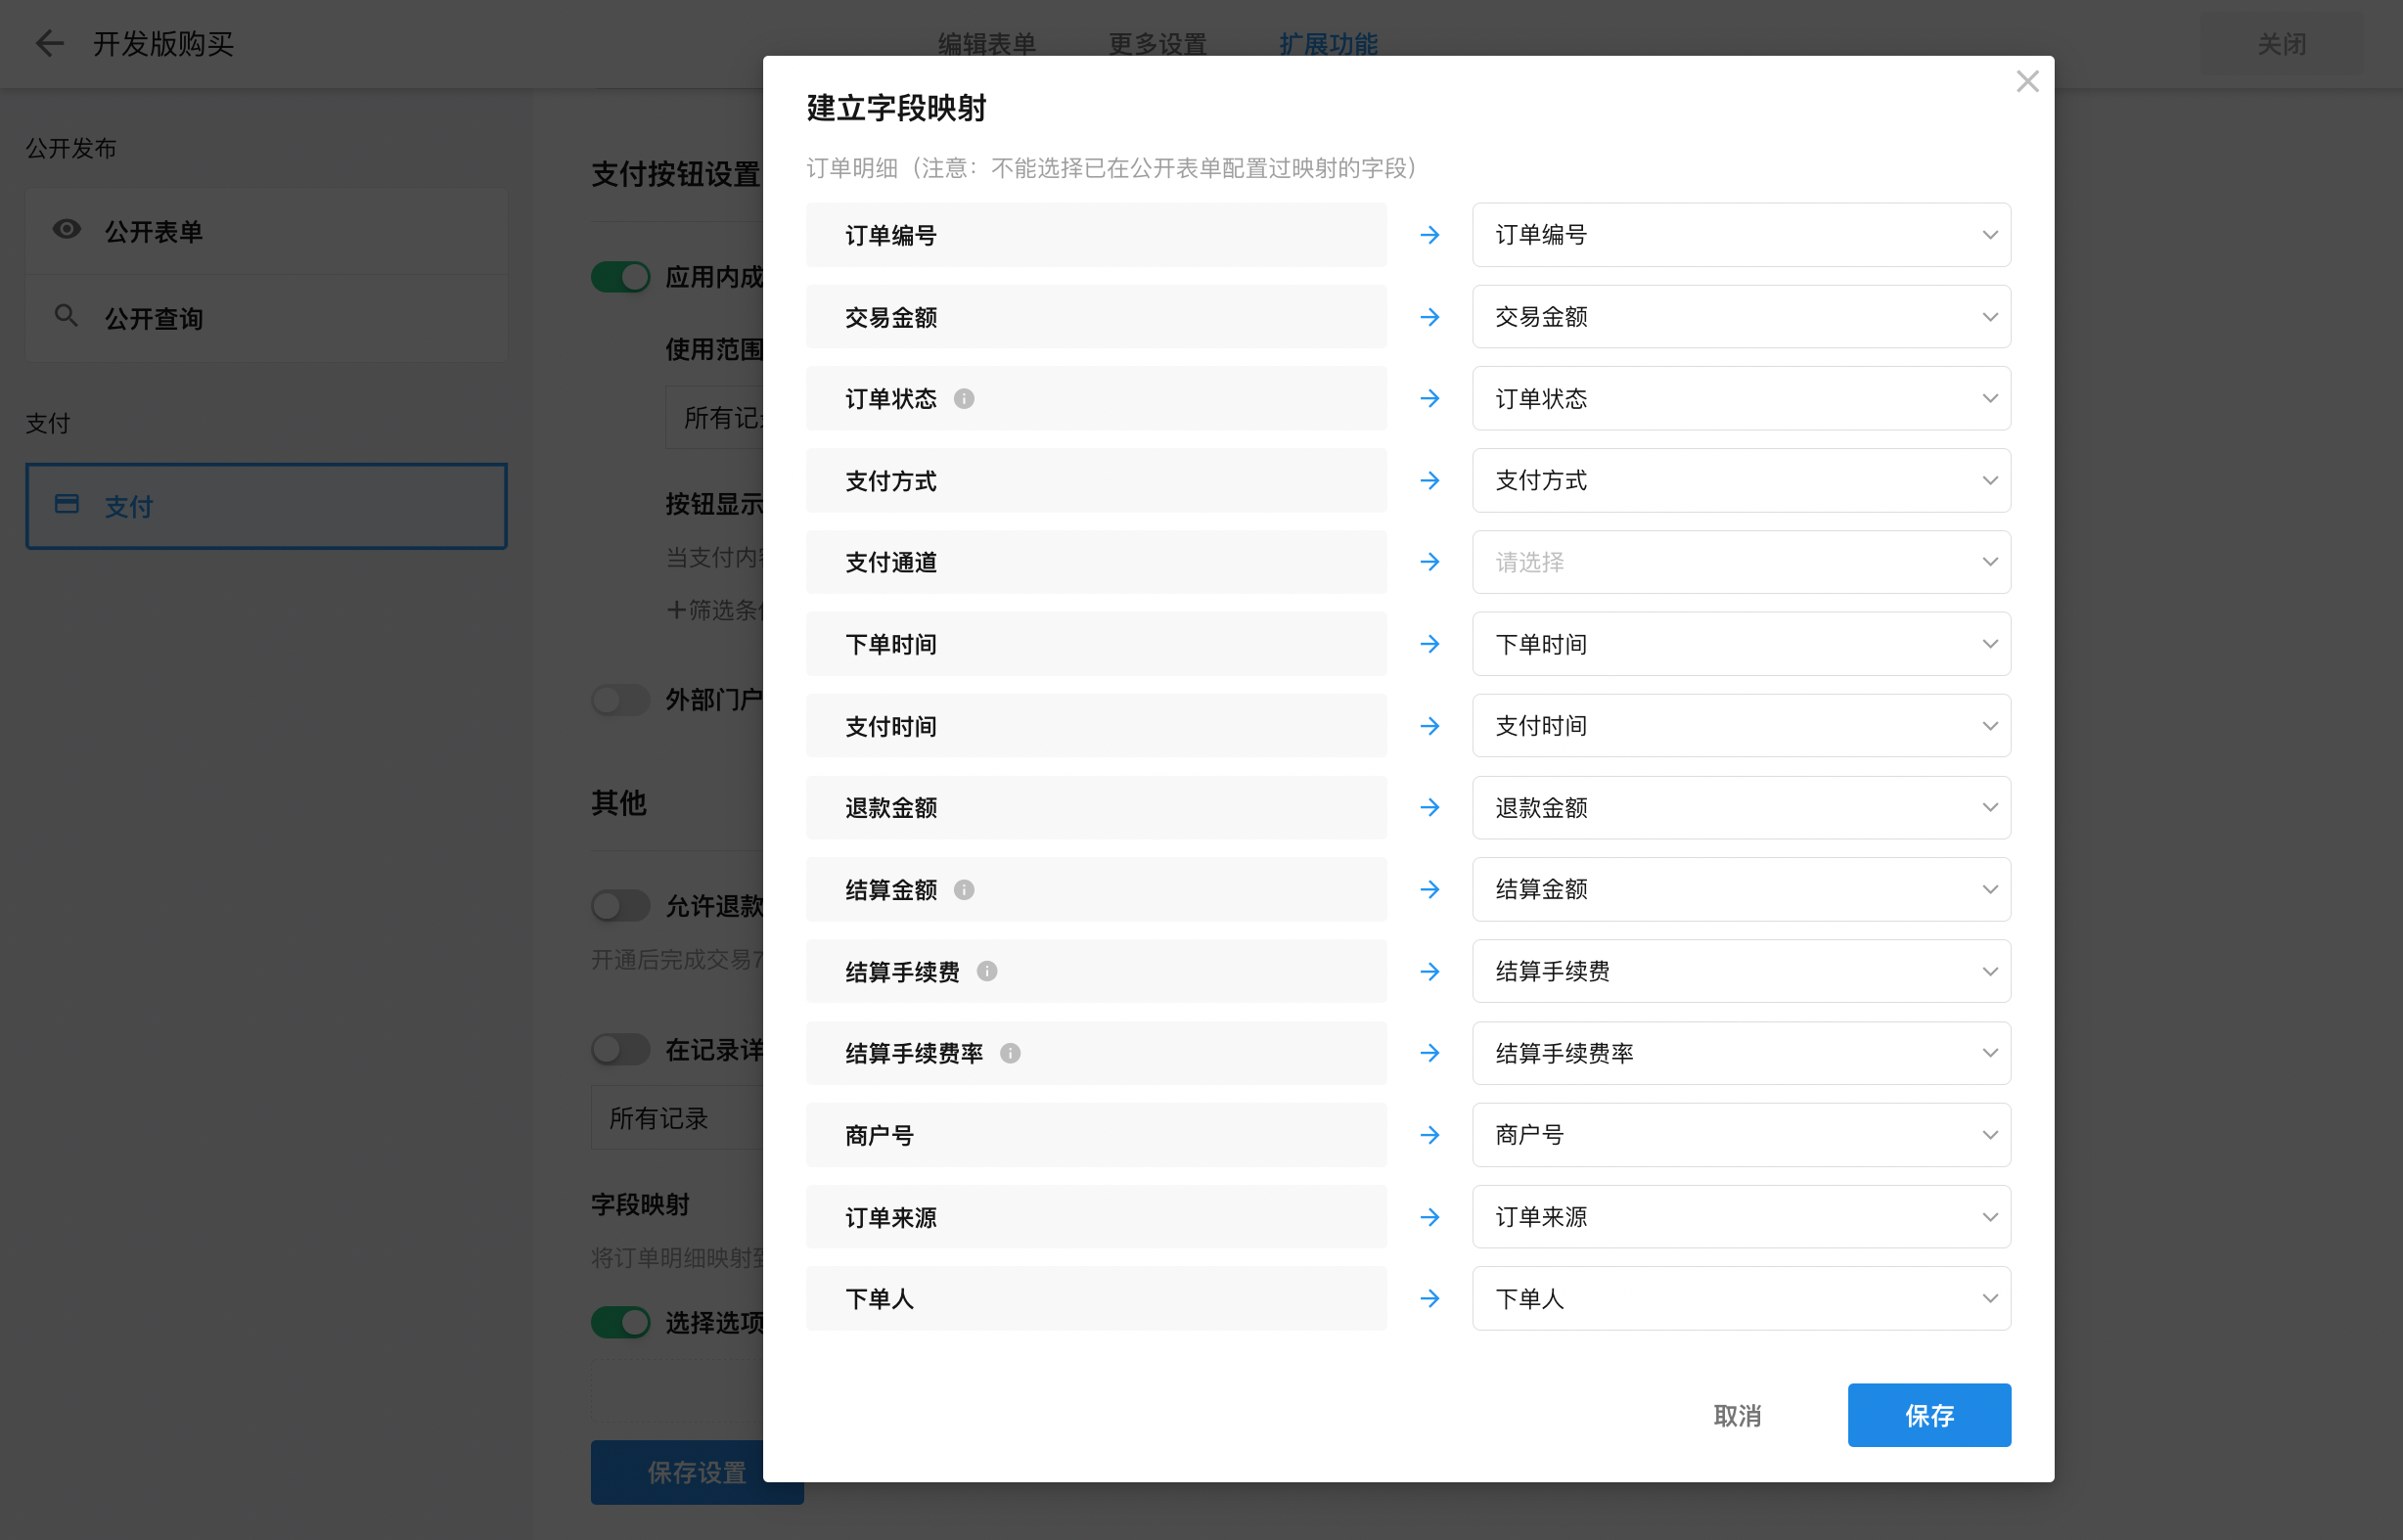Turn on the 允许退款 switch
The width and height of the screenshot is (2403, 1540).
(620, 906)
